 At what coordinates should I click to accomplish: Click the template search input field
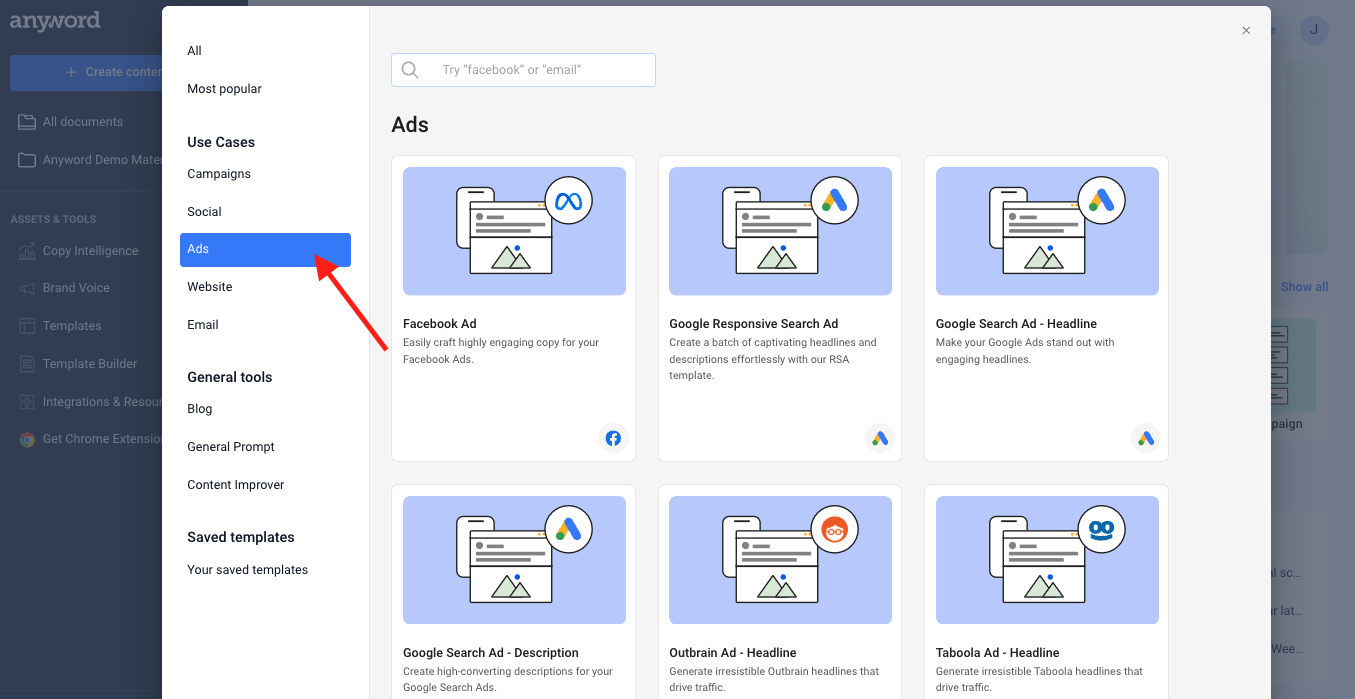pyautogui.click(x=523, y=70)
